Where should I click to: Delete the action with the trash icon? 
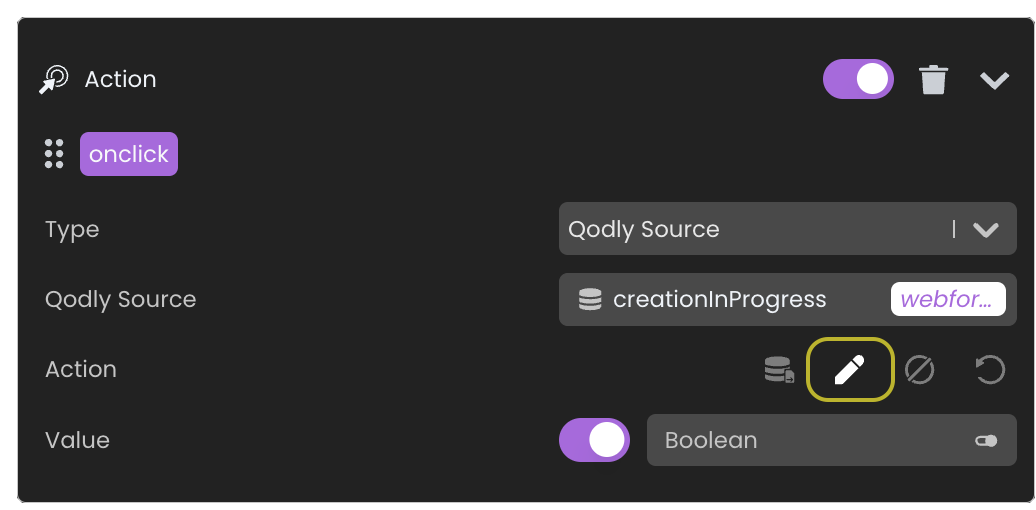(933, 80)
